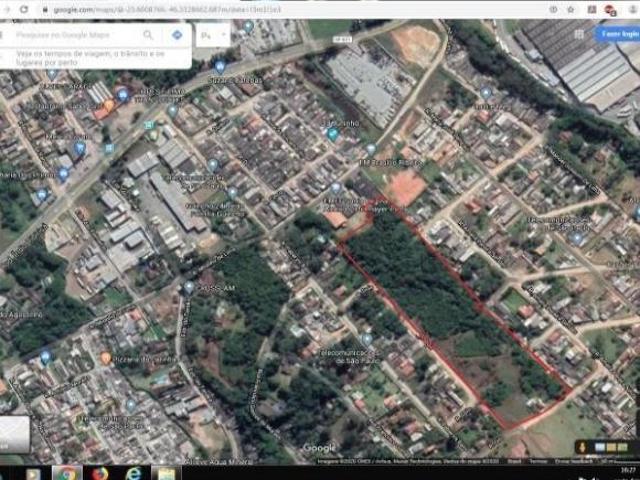640x480 pixels.
Task: Select the browser address bar URL
Action: [167, 9]
